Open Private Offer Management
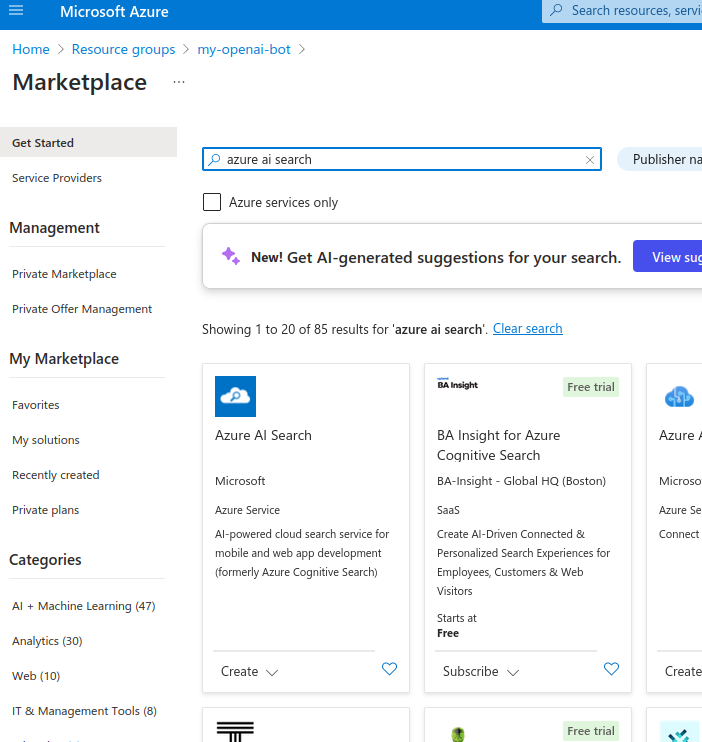Image resolution: width=702 pixels, height=742 pixels. coord(82,309)
